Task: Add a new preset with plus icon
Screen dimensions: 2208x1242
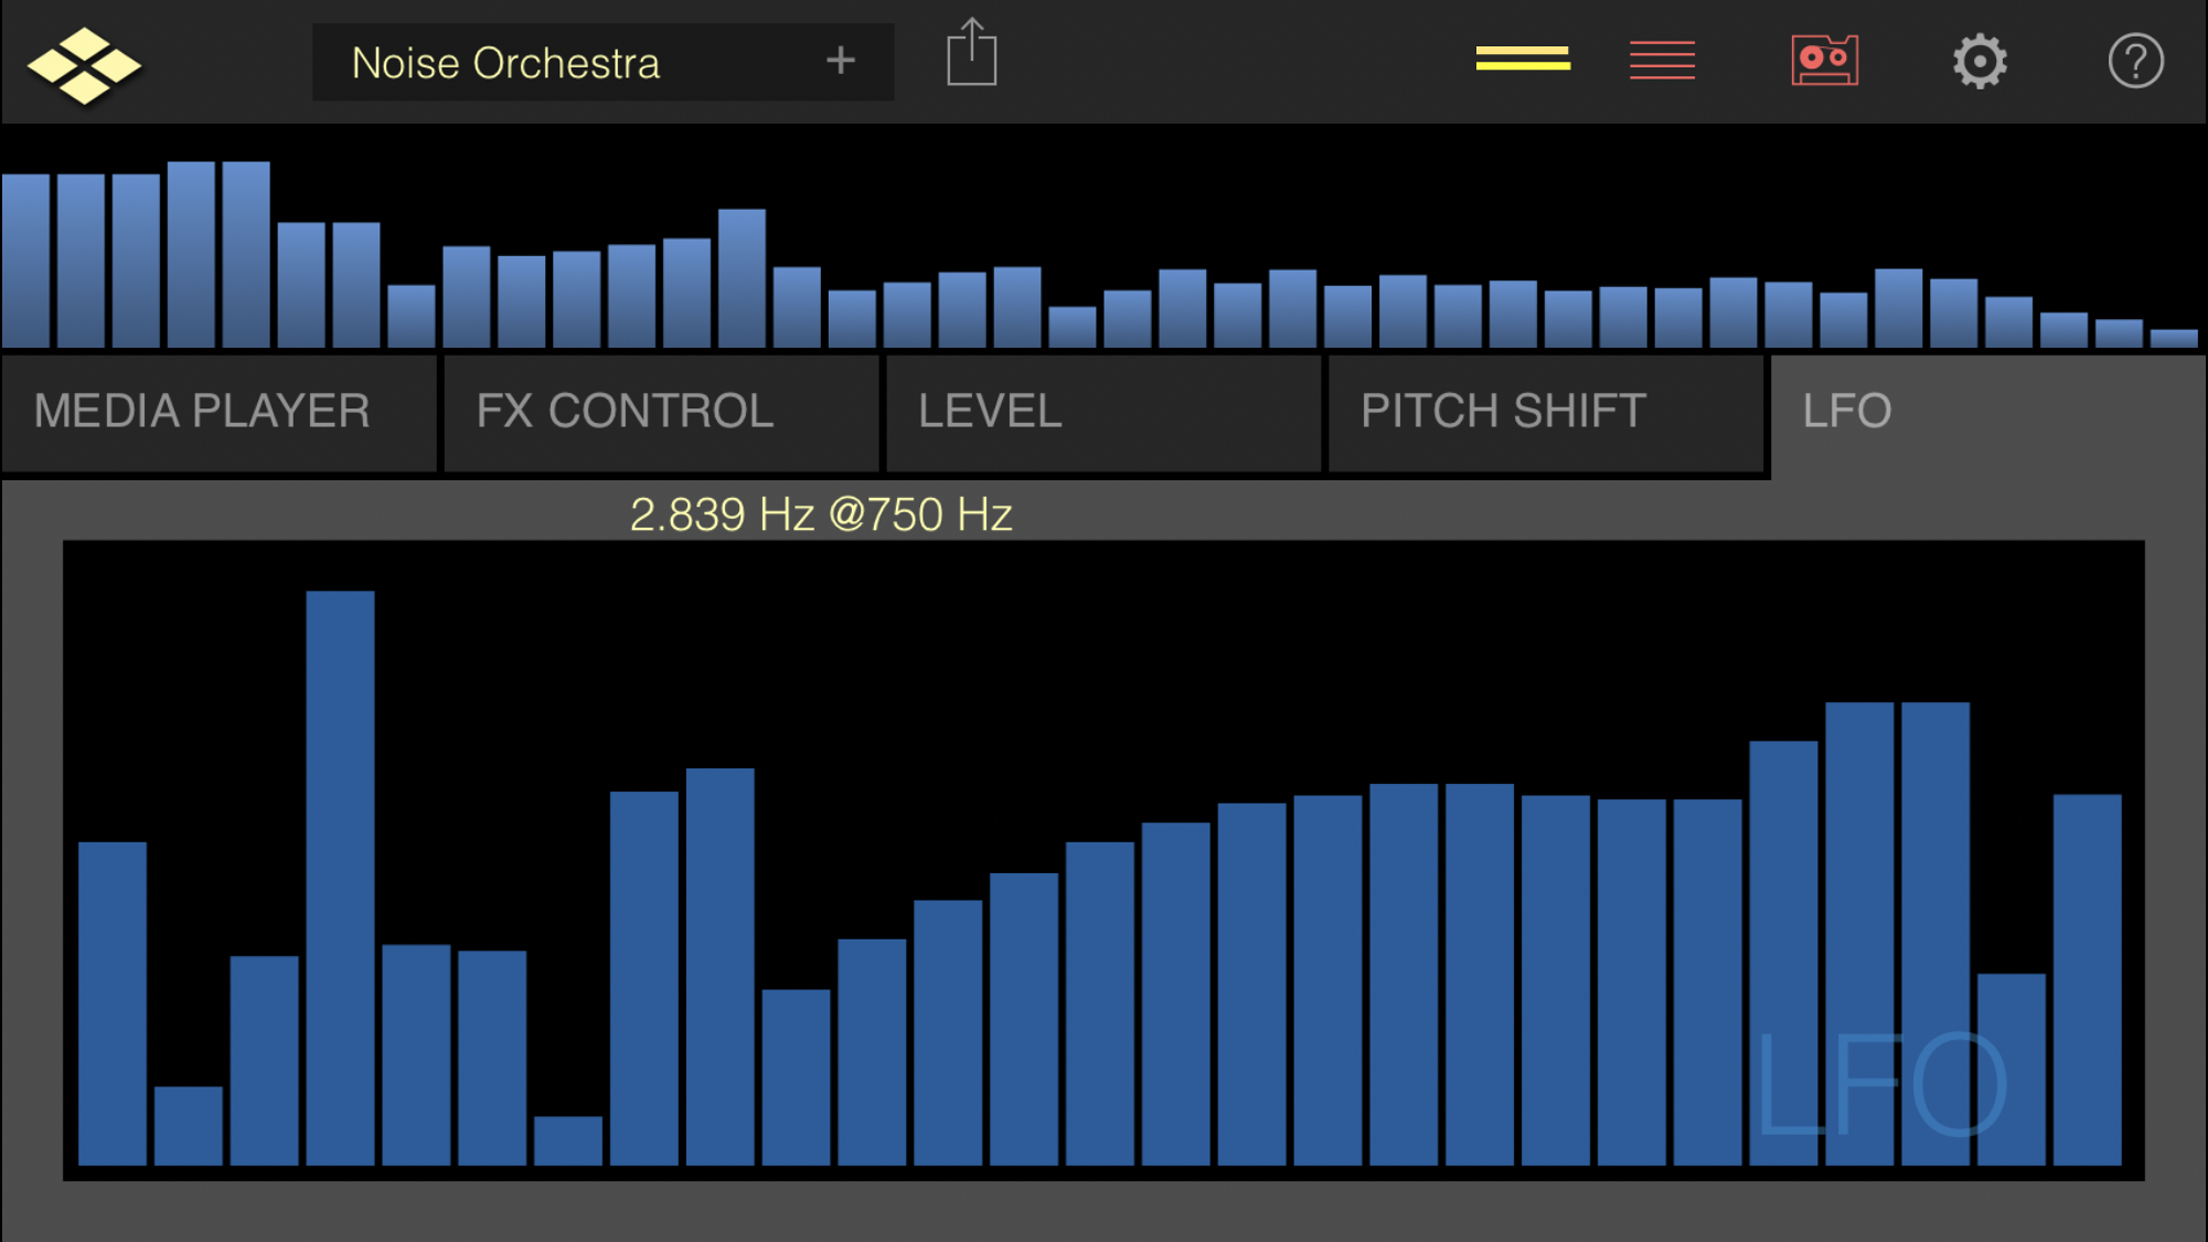Action: click(840, 62)
